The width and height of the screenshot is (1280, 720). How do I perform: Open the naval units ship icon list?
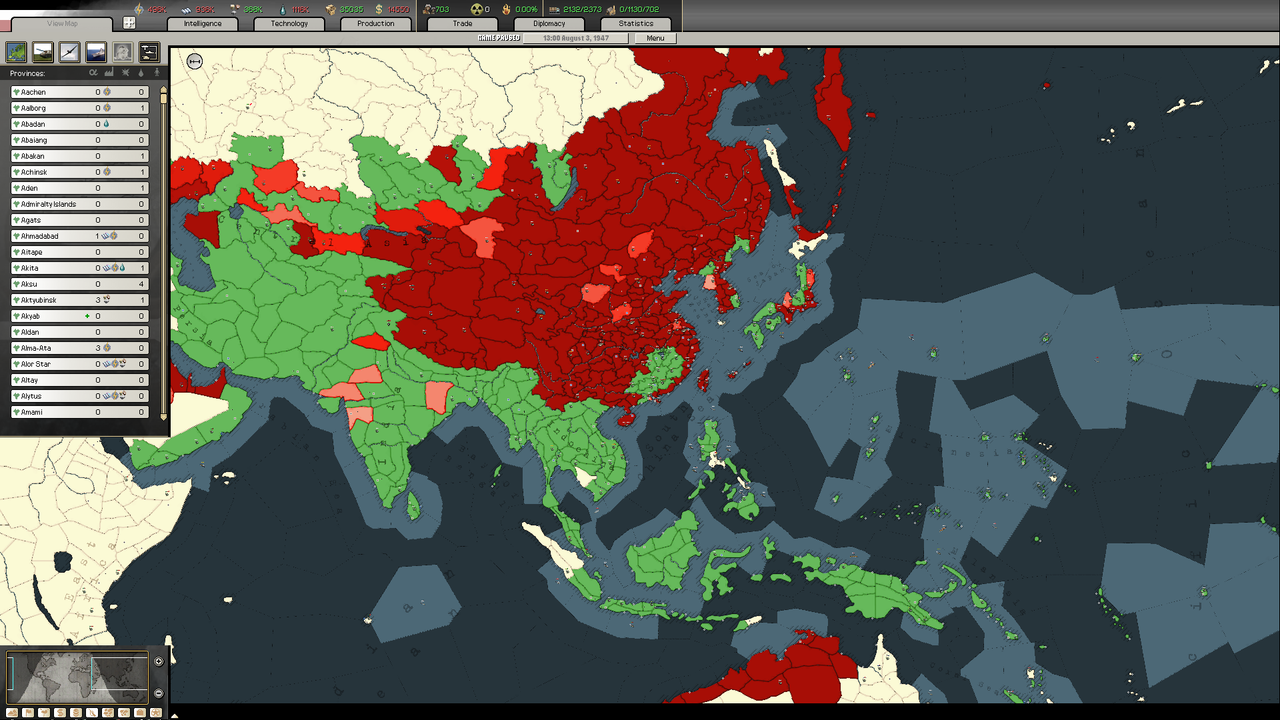pos(96,51)
